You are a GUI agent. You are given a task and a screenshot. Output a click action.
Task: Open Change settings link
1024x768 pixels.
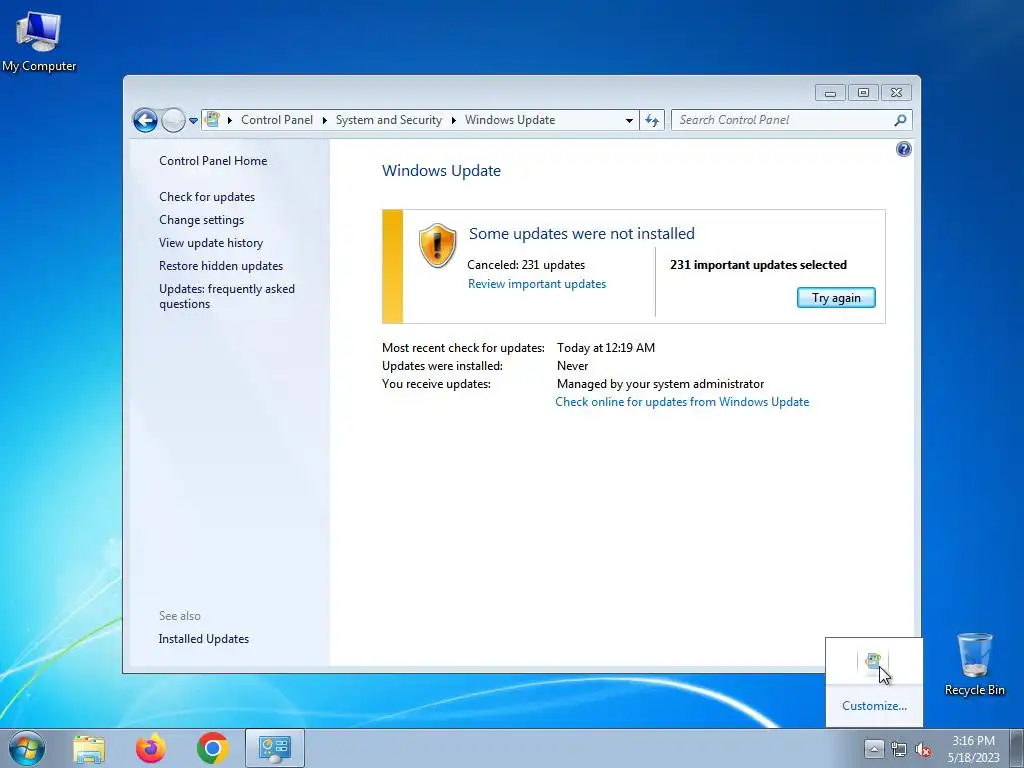(x=202, y=220)
